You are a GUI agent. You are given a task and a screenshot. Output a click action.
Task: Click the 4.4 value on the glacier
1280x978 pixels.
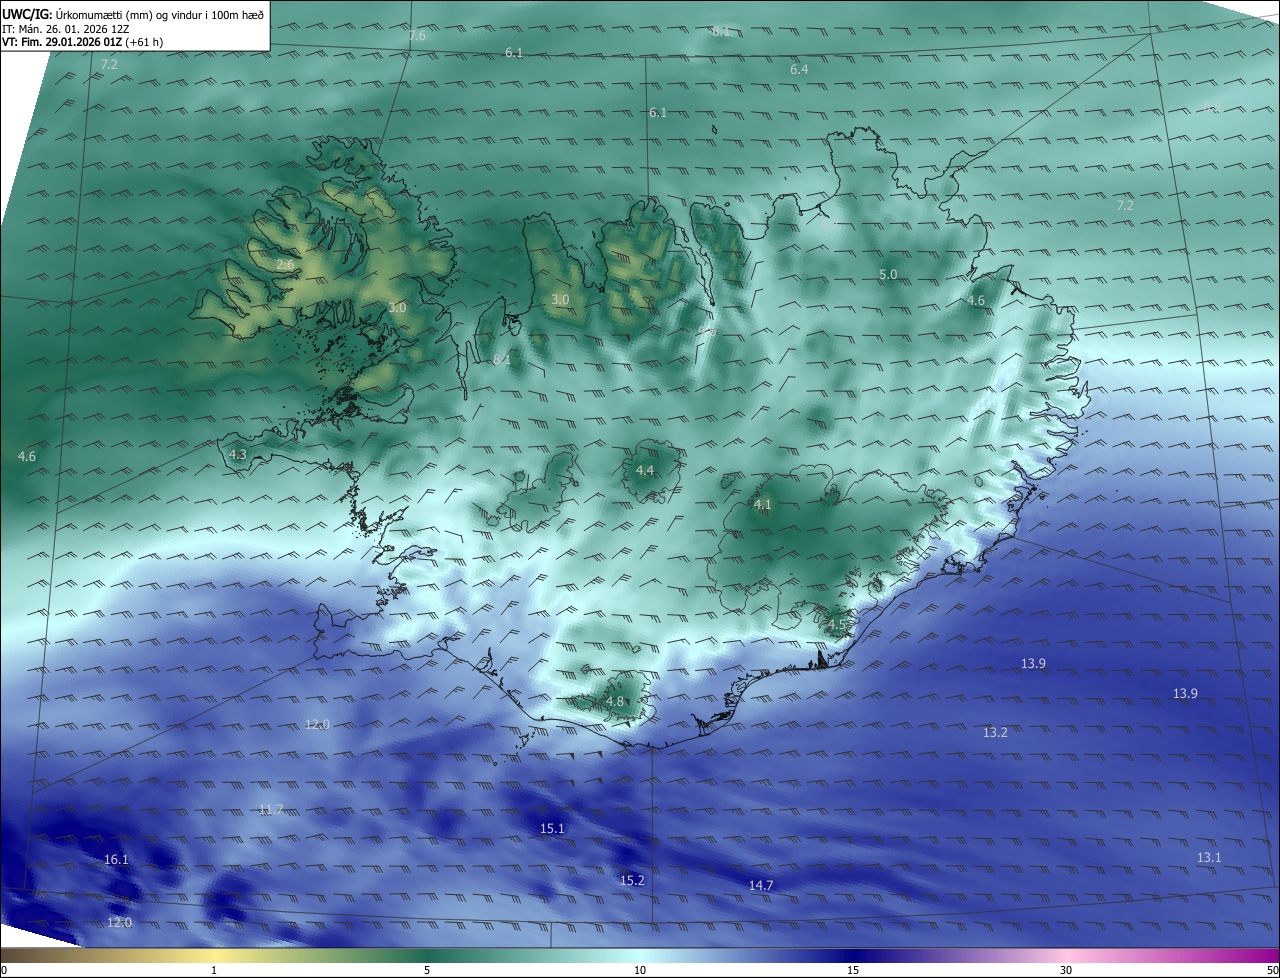(645, 471)
